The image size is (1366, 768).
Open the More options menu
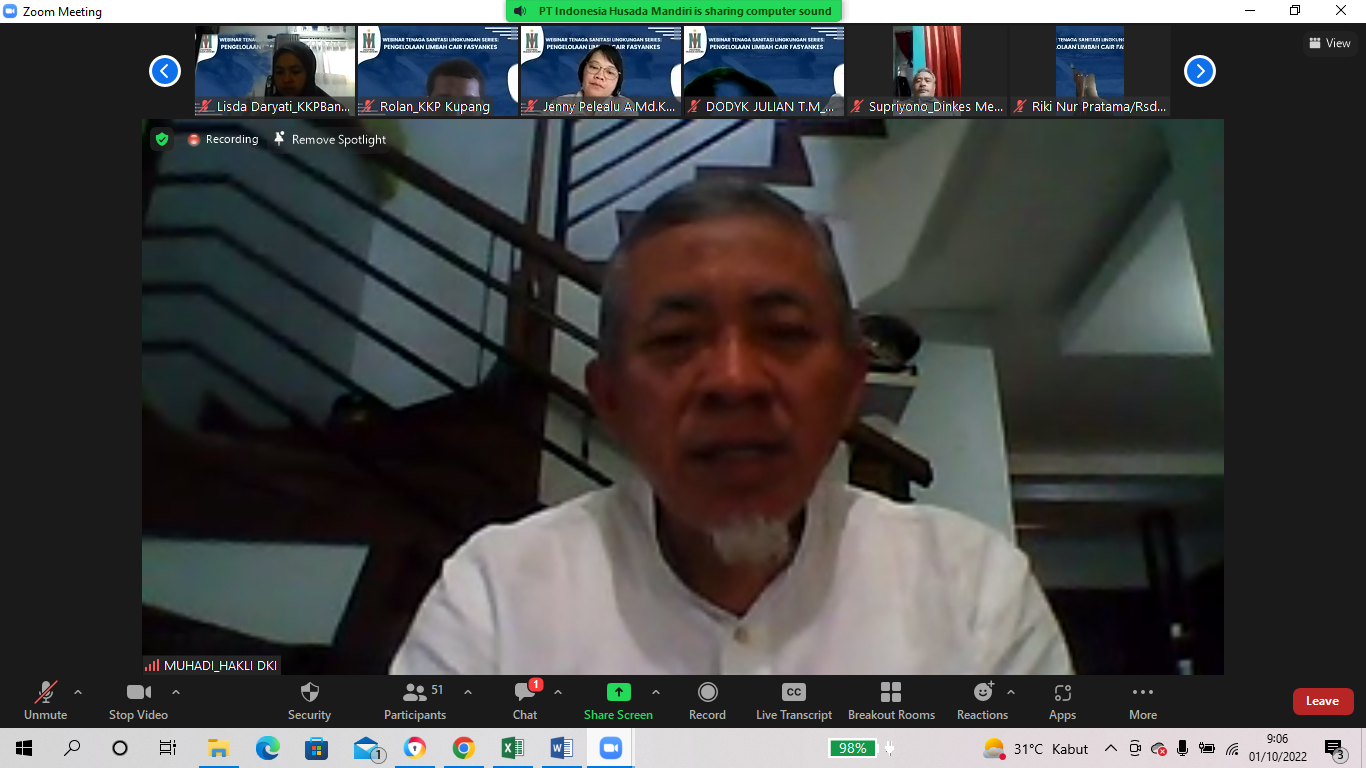1143,701
